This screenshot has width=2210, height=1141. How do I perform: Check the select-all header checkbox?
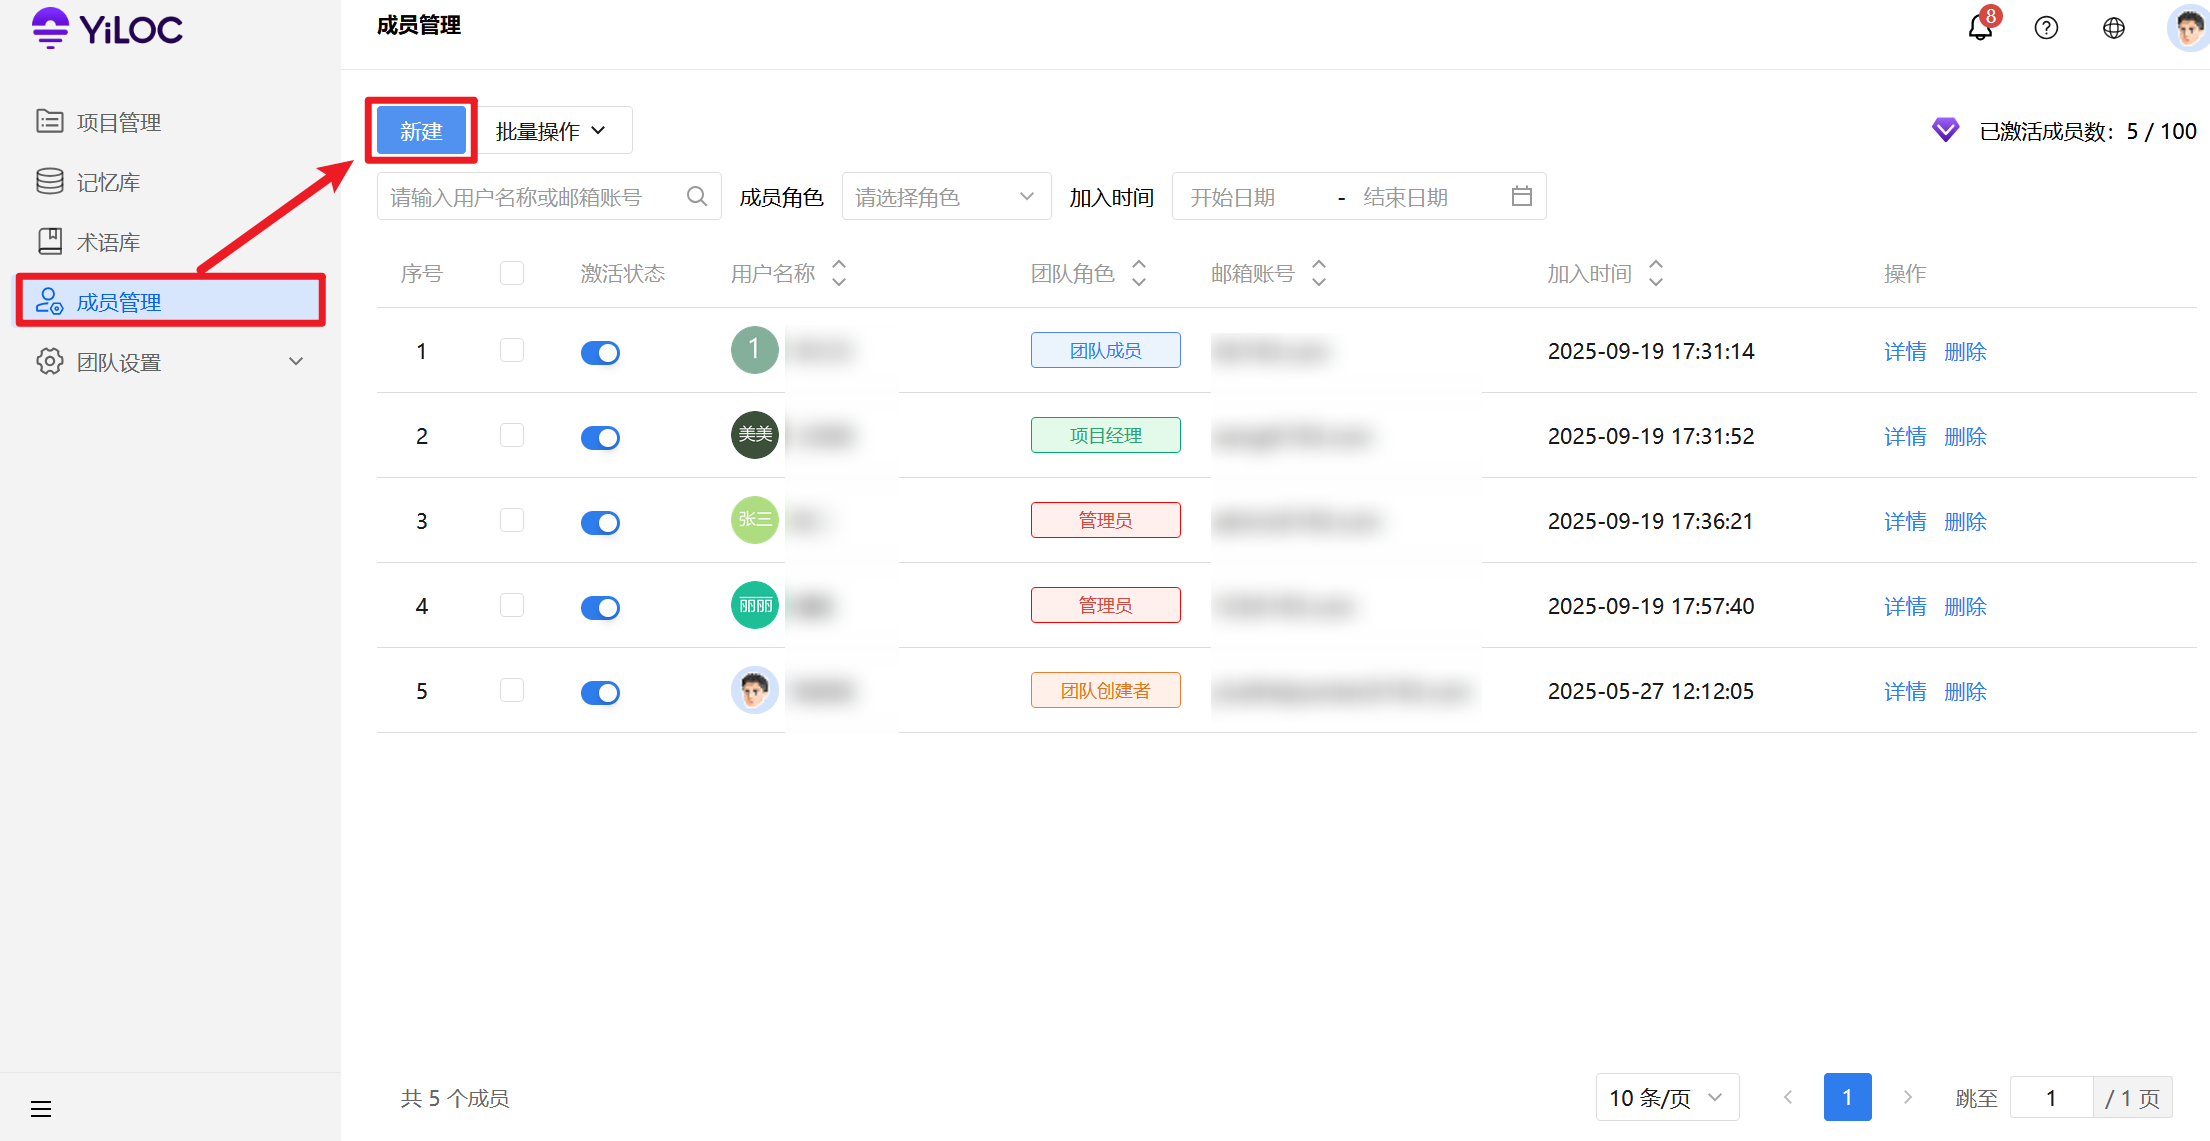point(512,273)
